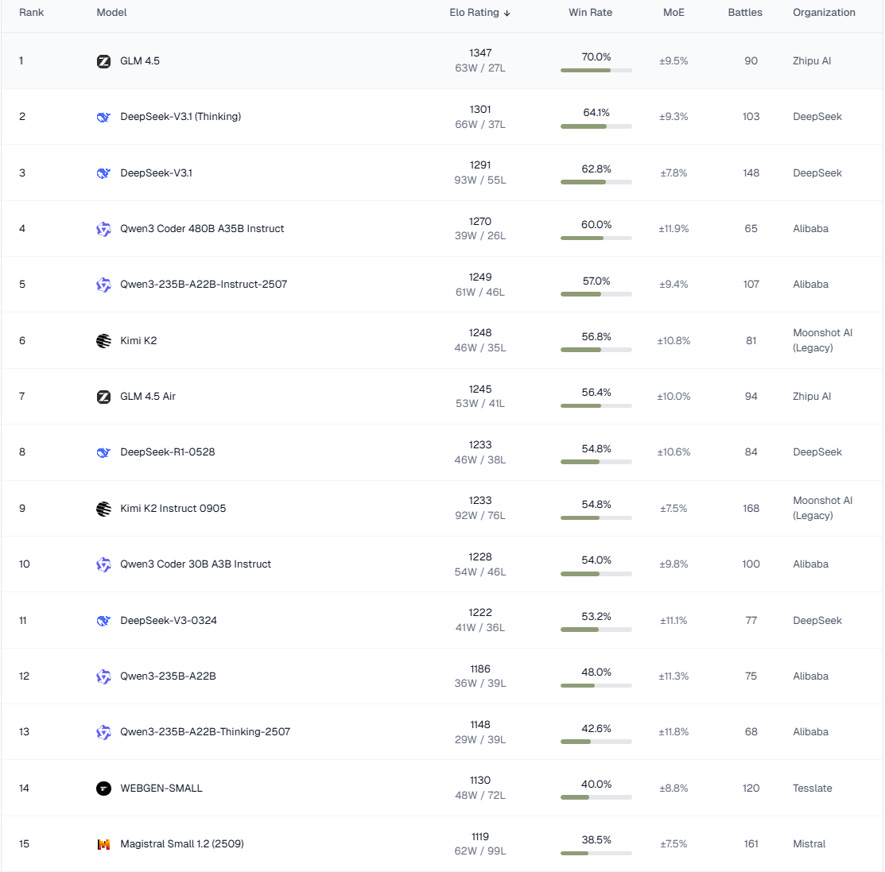885x872 pixels.
Task: Click the 120 battles count
Action: click(x=751, y=788)
